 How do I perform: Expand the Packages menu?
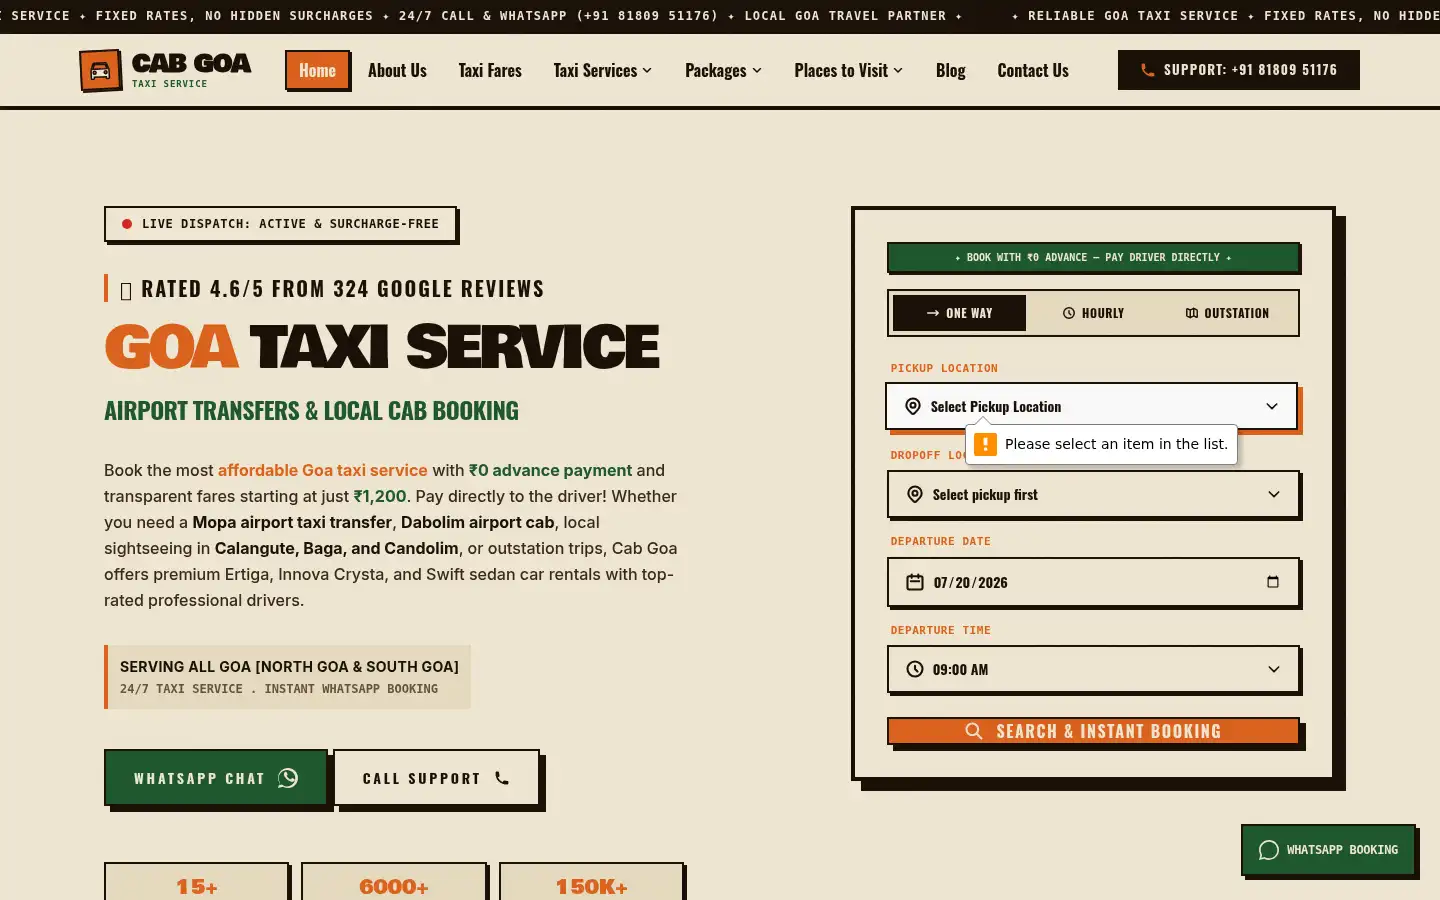723,70
